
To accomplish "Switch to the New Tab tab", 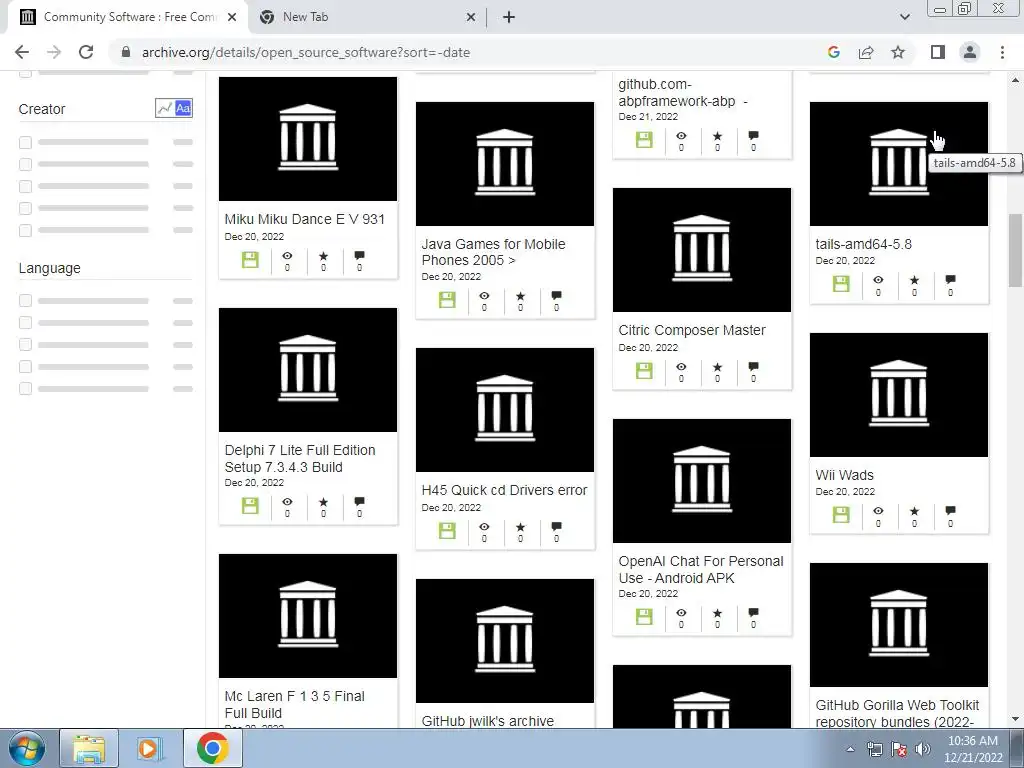I will [x=366, y=17].
